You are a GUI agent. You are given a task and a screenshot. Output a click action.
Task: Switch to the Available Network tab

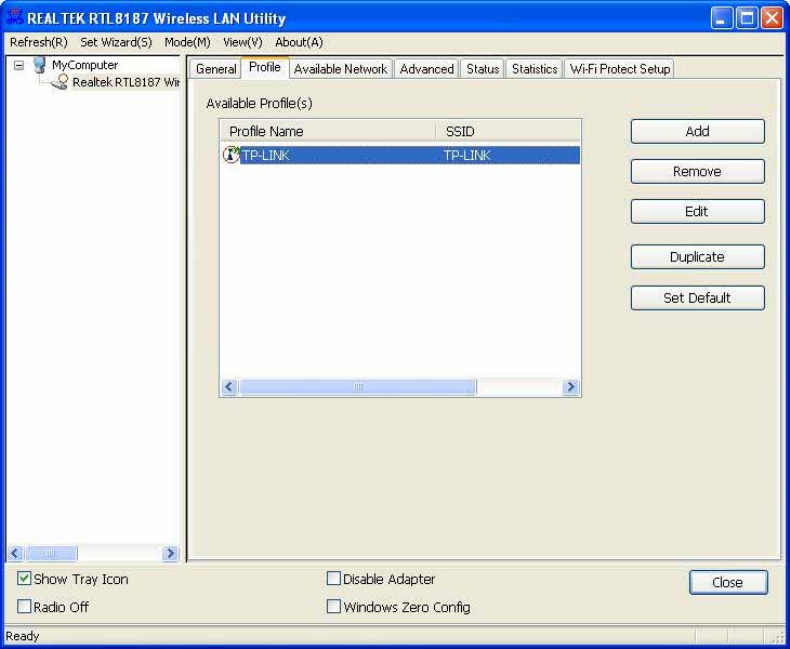341,69
